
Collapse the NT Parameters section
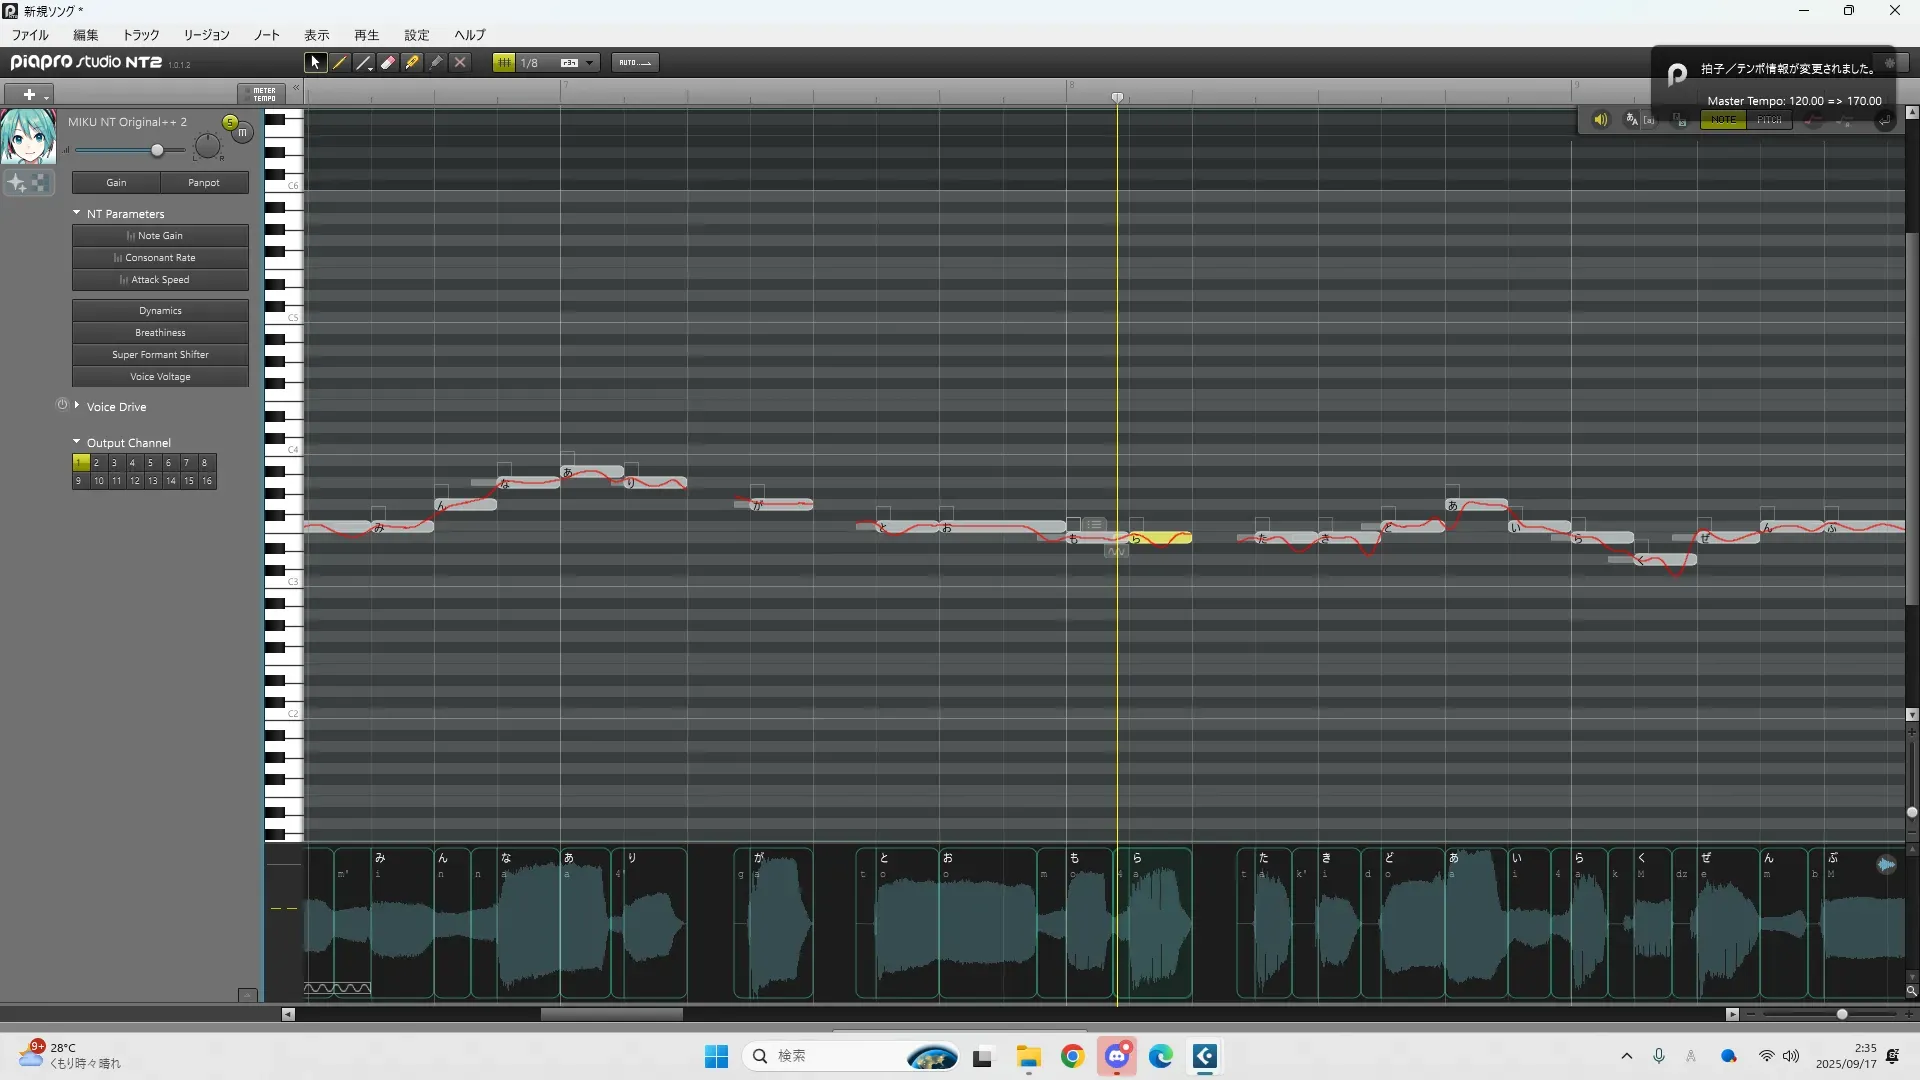pos(77,213)
